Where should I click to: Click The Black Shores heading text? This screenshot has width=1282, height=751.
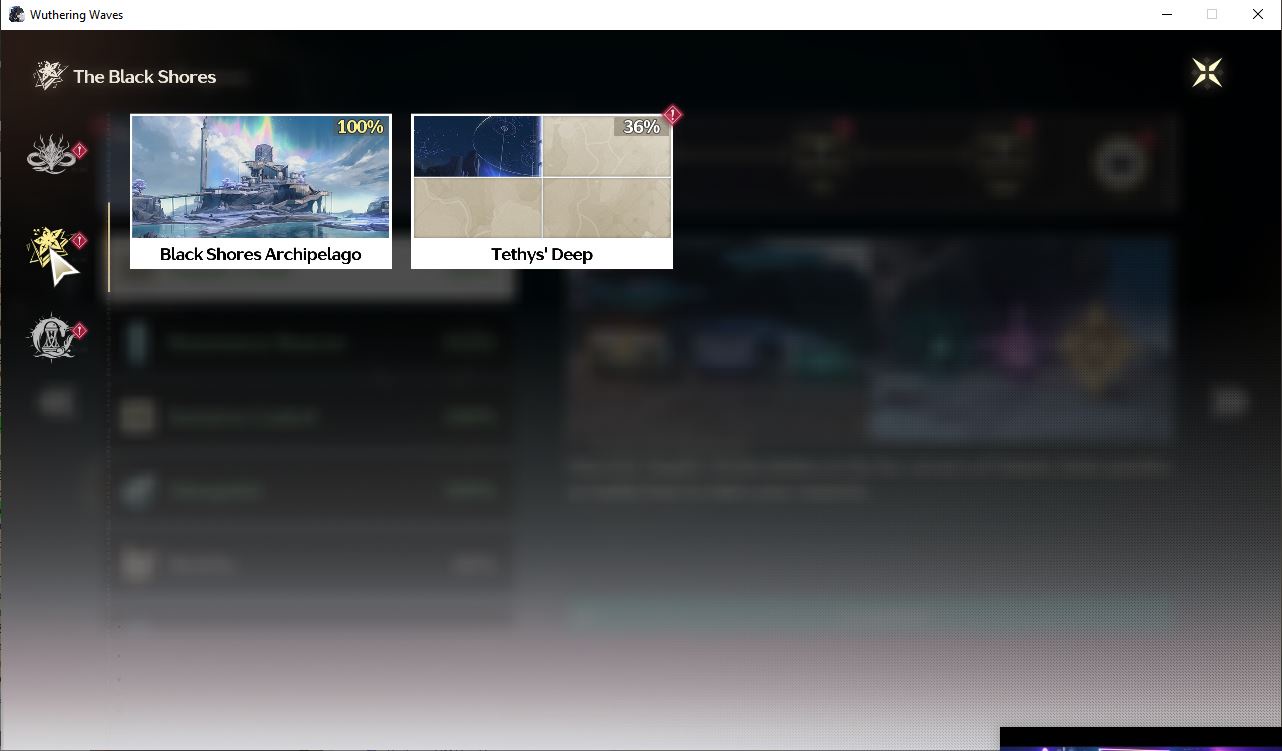click(x=145, y=76)
